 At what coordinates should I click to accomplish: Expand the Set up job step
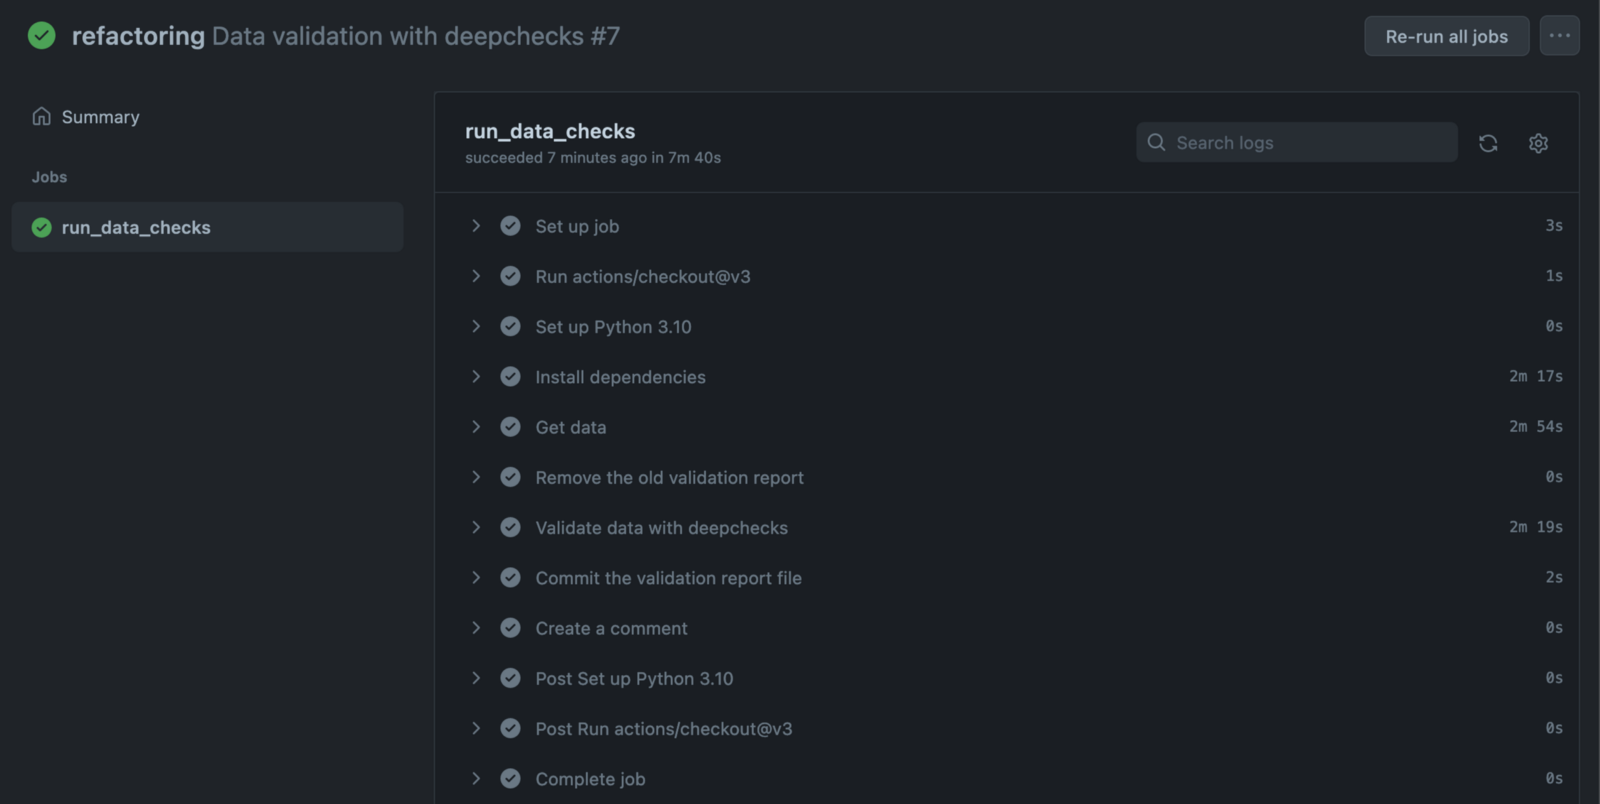(476, 226)
